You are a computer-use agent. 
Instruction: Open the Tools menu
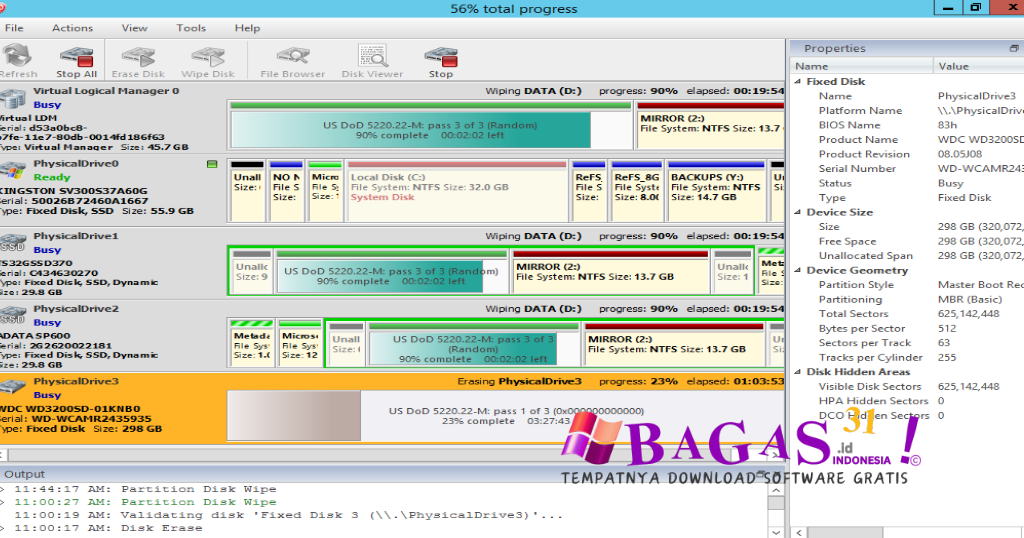(191, 28)
